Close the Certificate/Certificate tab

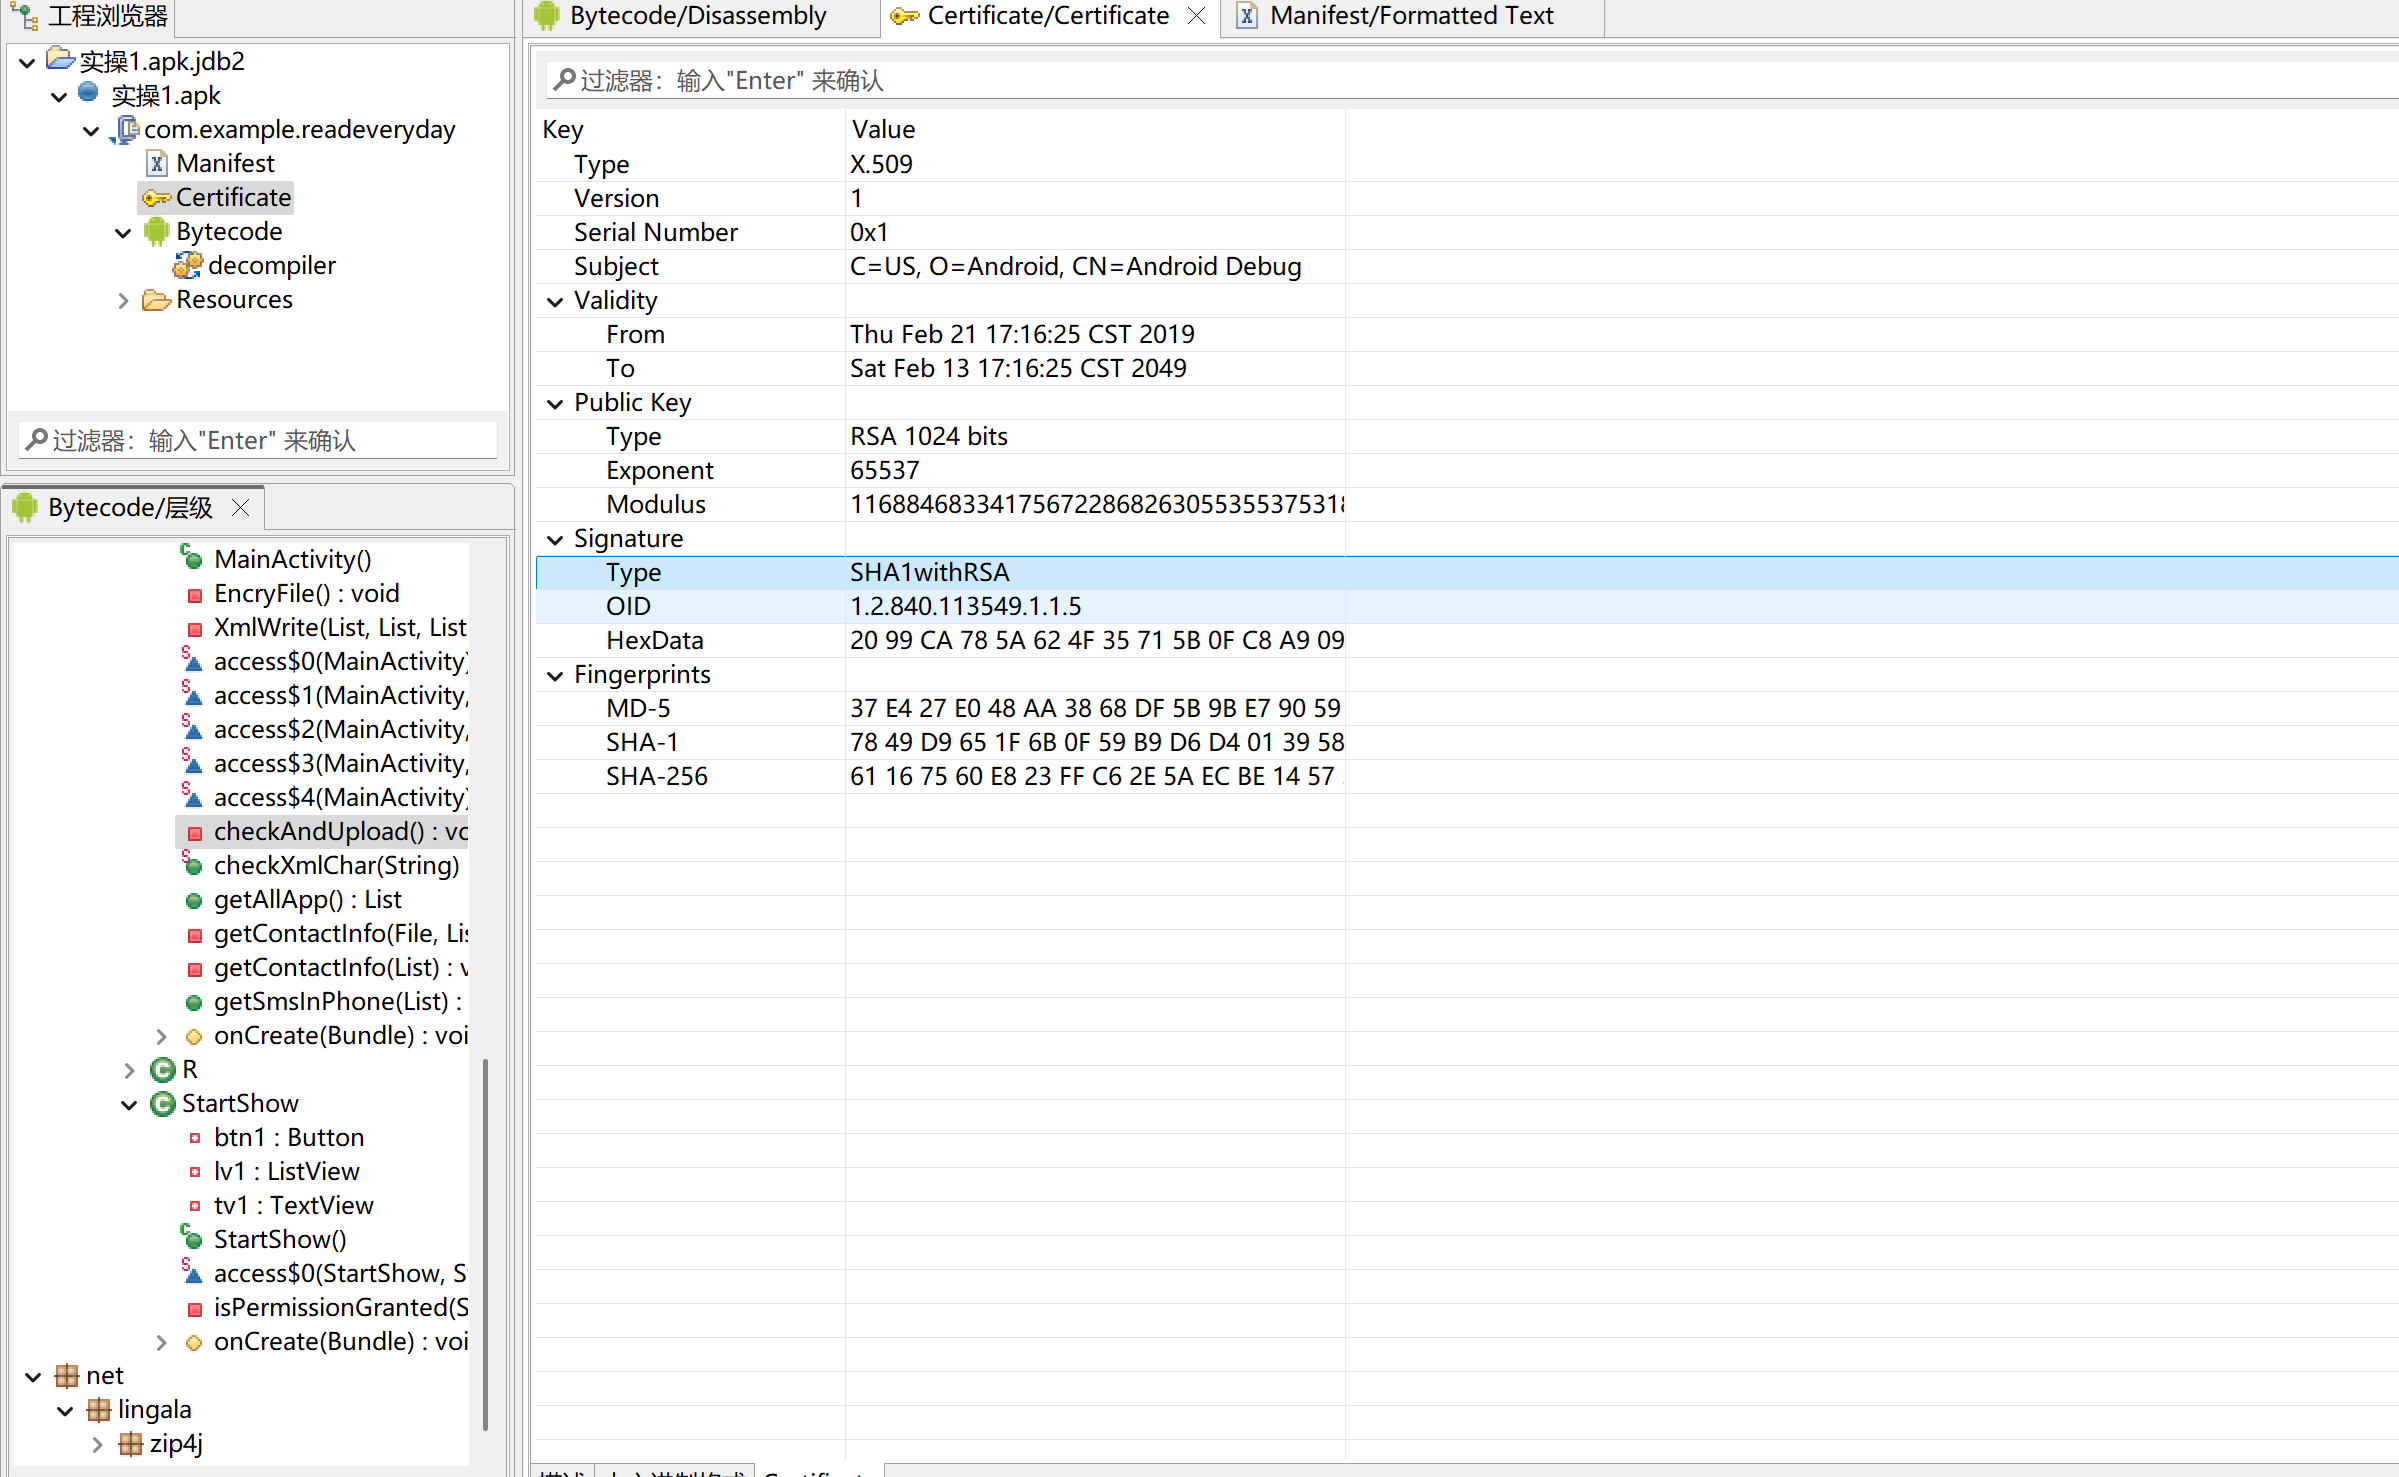(x=1196, y=16)
